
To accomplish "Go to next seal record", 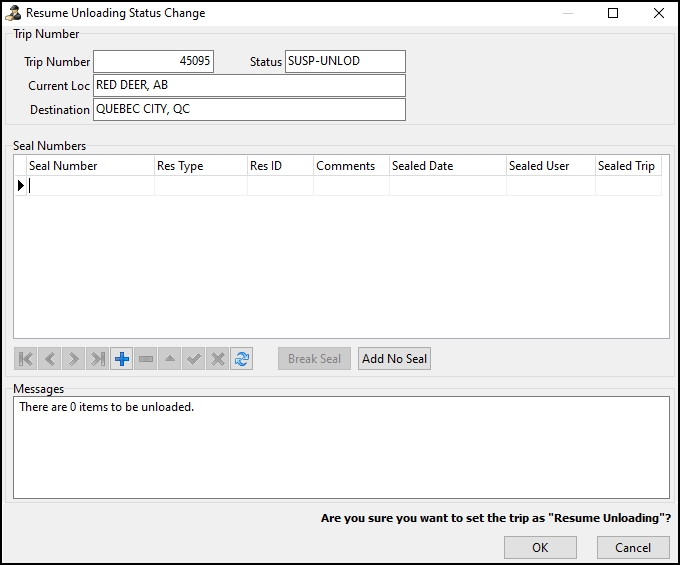I will (x=74, y=359).
